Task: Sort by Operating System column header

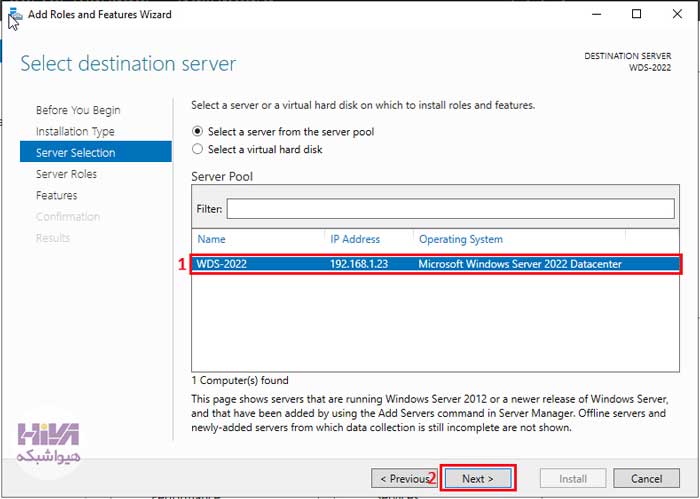Action: point(461,239)
